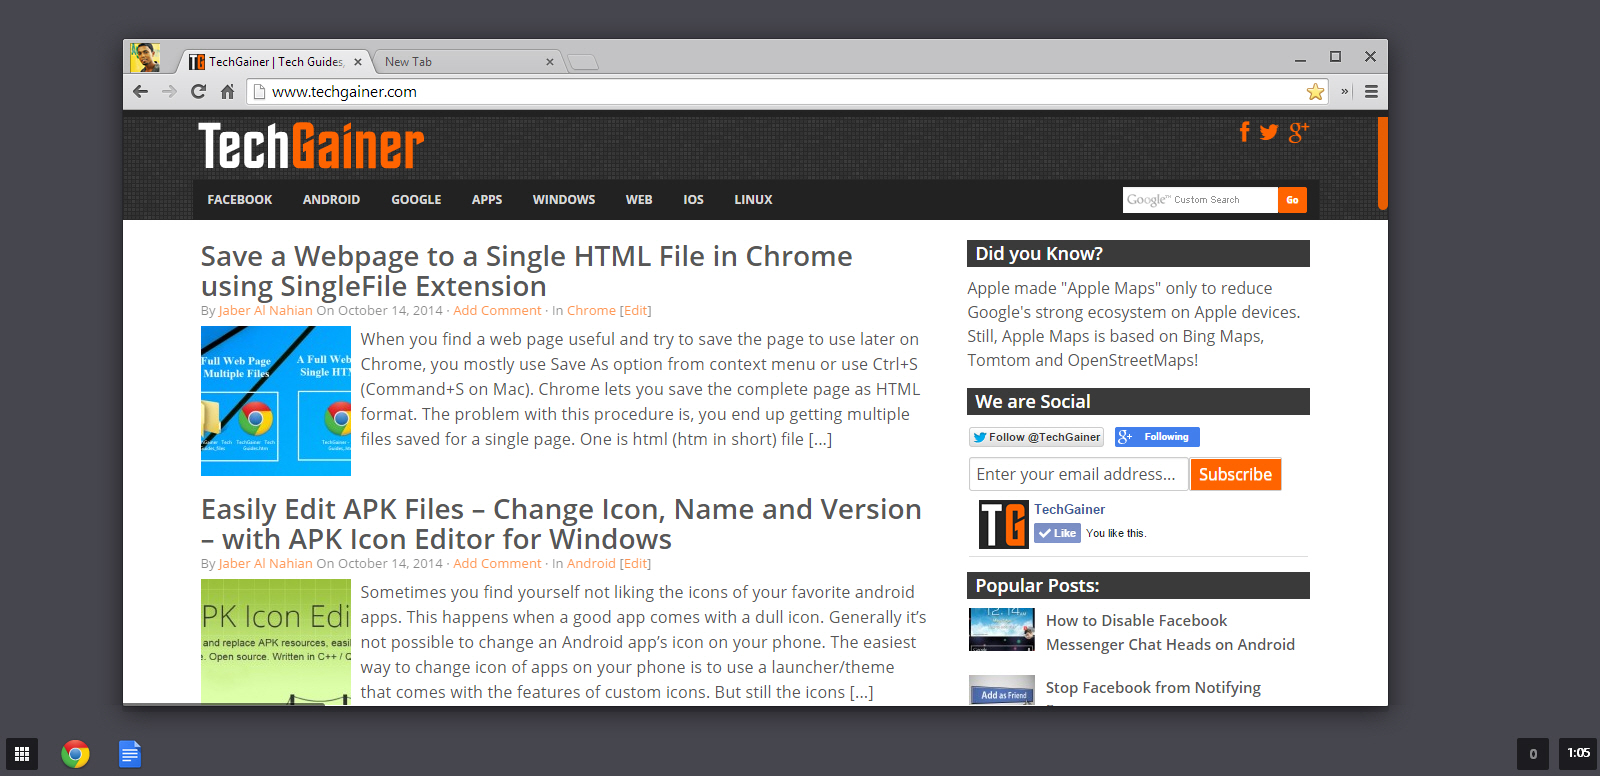The image size is (1600, 776).
Task: Open the Save a Webpage to Single HTML article
Action: [x=526, y=271]
